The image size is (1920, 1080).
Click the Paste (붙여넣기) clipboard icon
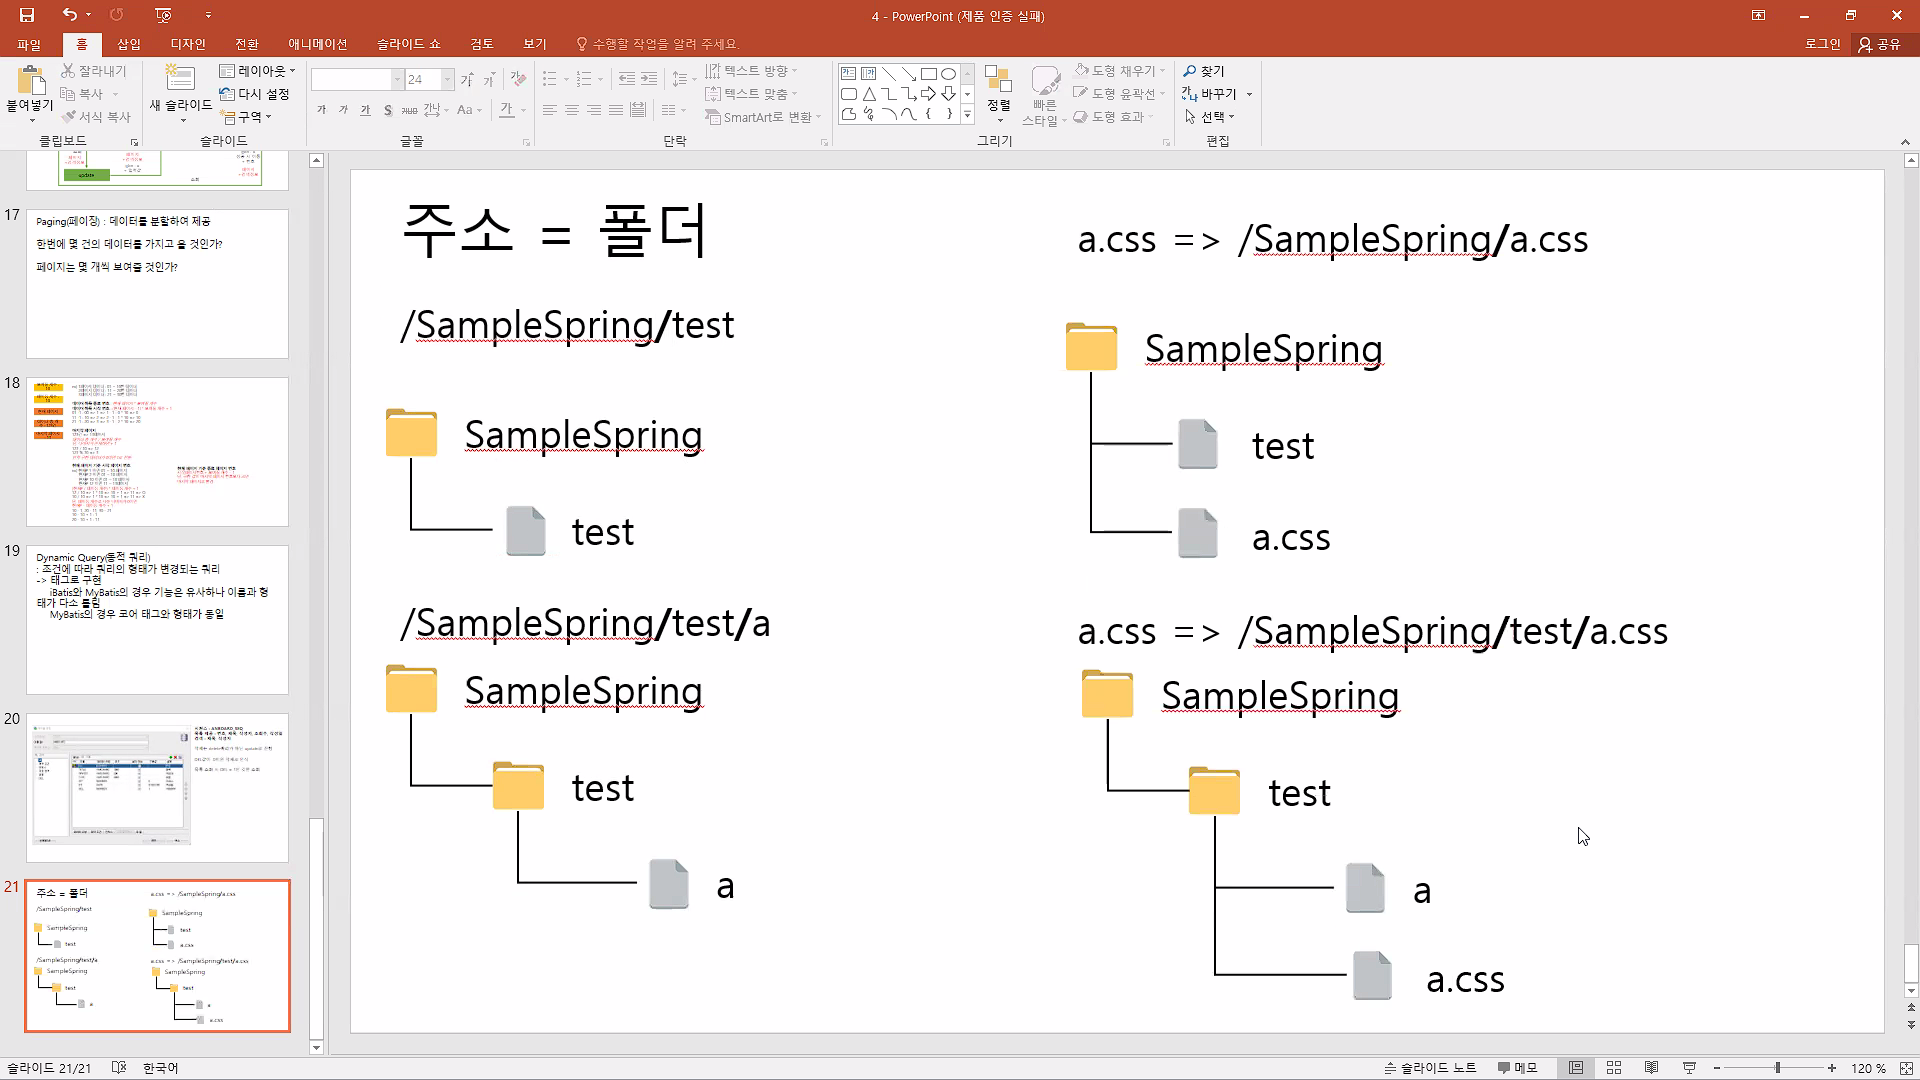coord(30,82)
